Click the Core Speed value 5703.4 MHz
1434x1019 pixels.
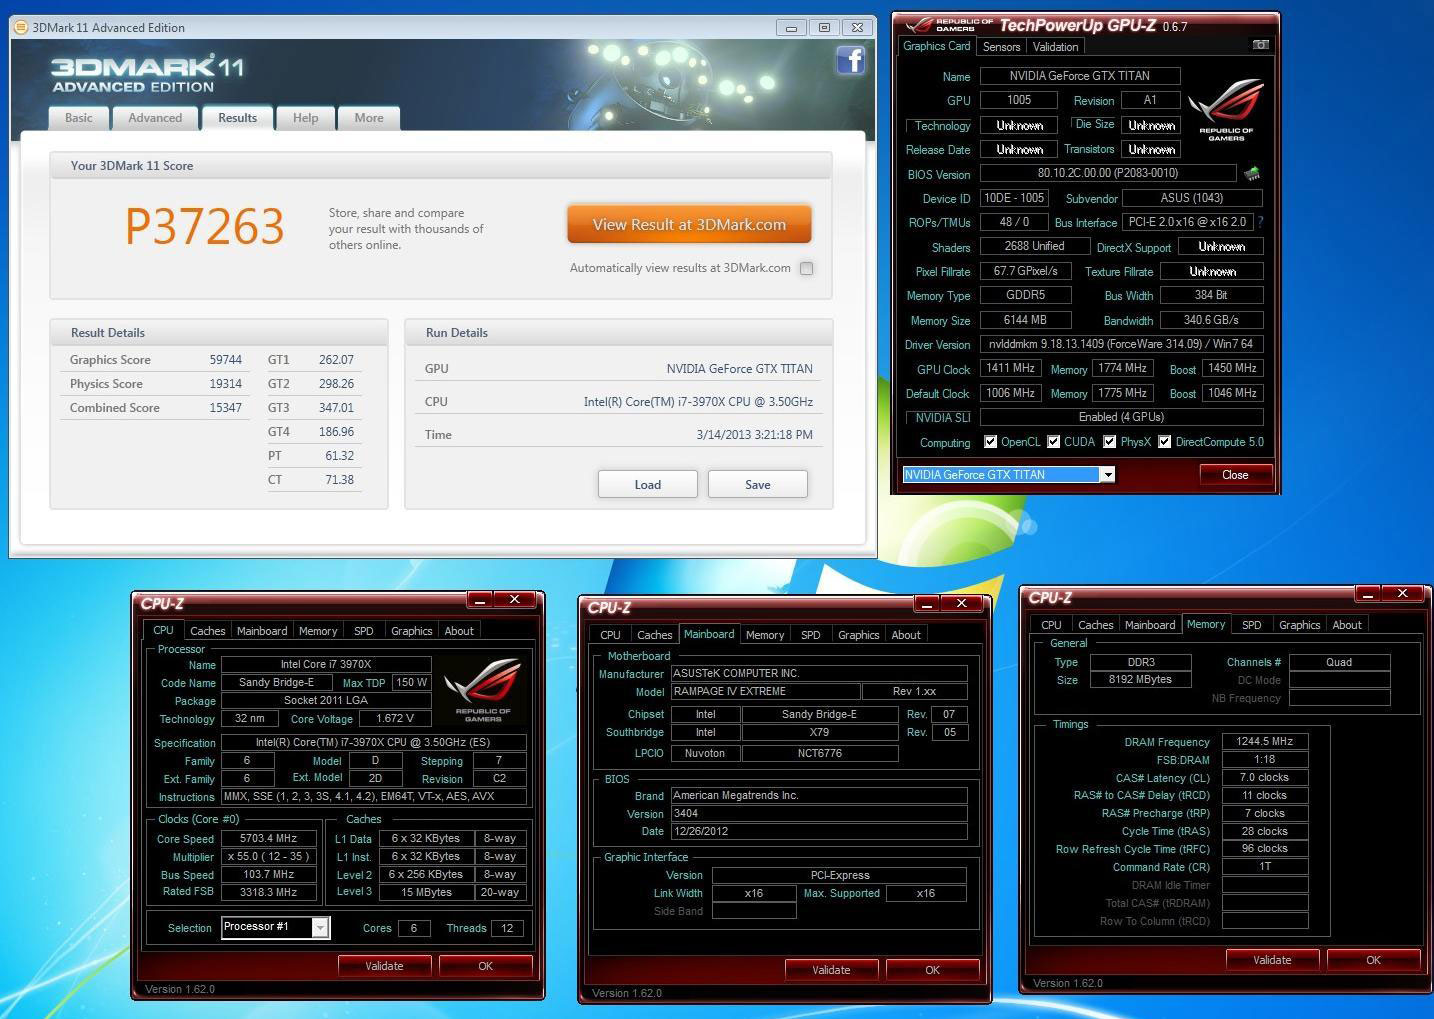tap(269, 839)
